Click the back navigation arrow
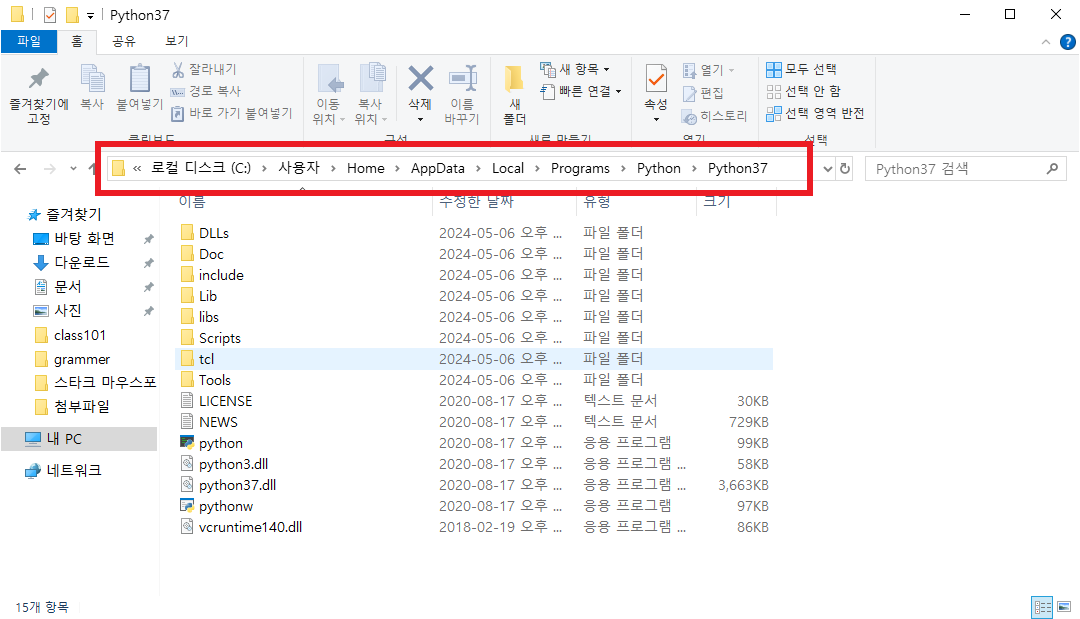 click(x=20, y=169)
